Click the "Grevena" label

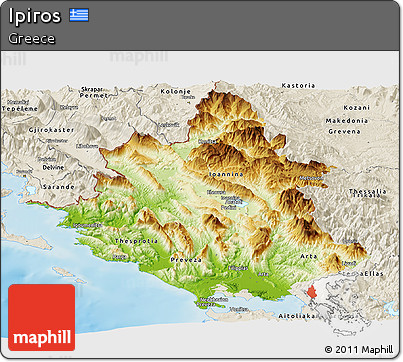coord(344,132)
